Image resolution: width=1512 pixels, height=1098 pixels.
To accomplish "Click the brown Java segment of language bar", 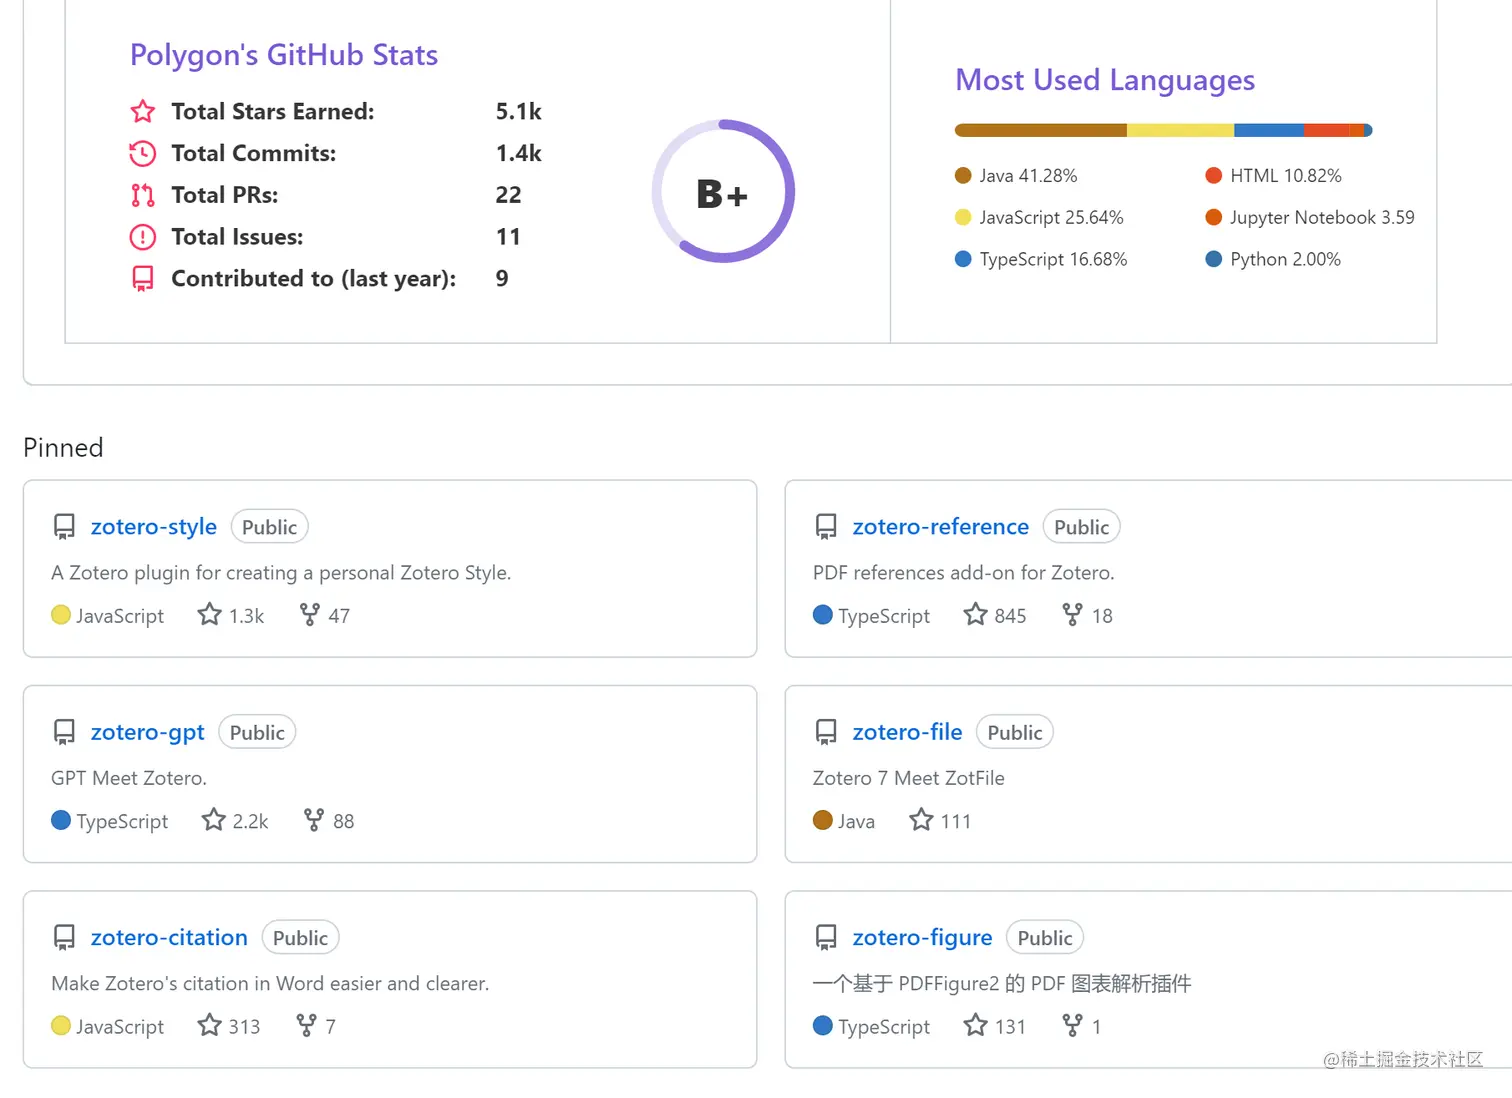I will pyautogui.click(x=1041, y=130).
